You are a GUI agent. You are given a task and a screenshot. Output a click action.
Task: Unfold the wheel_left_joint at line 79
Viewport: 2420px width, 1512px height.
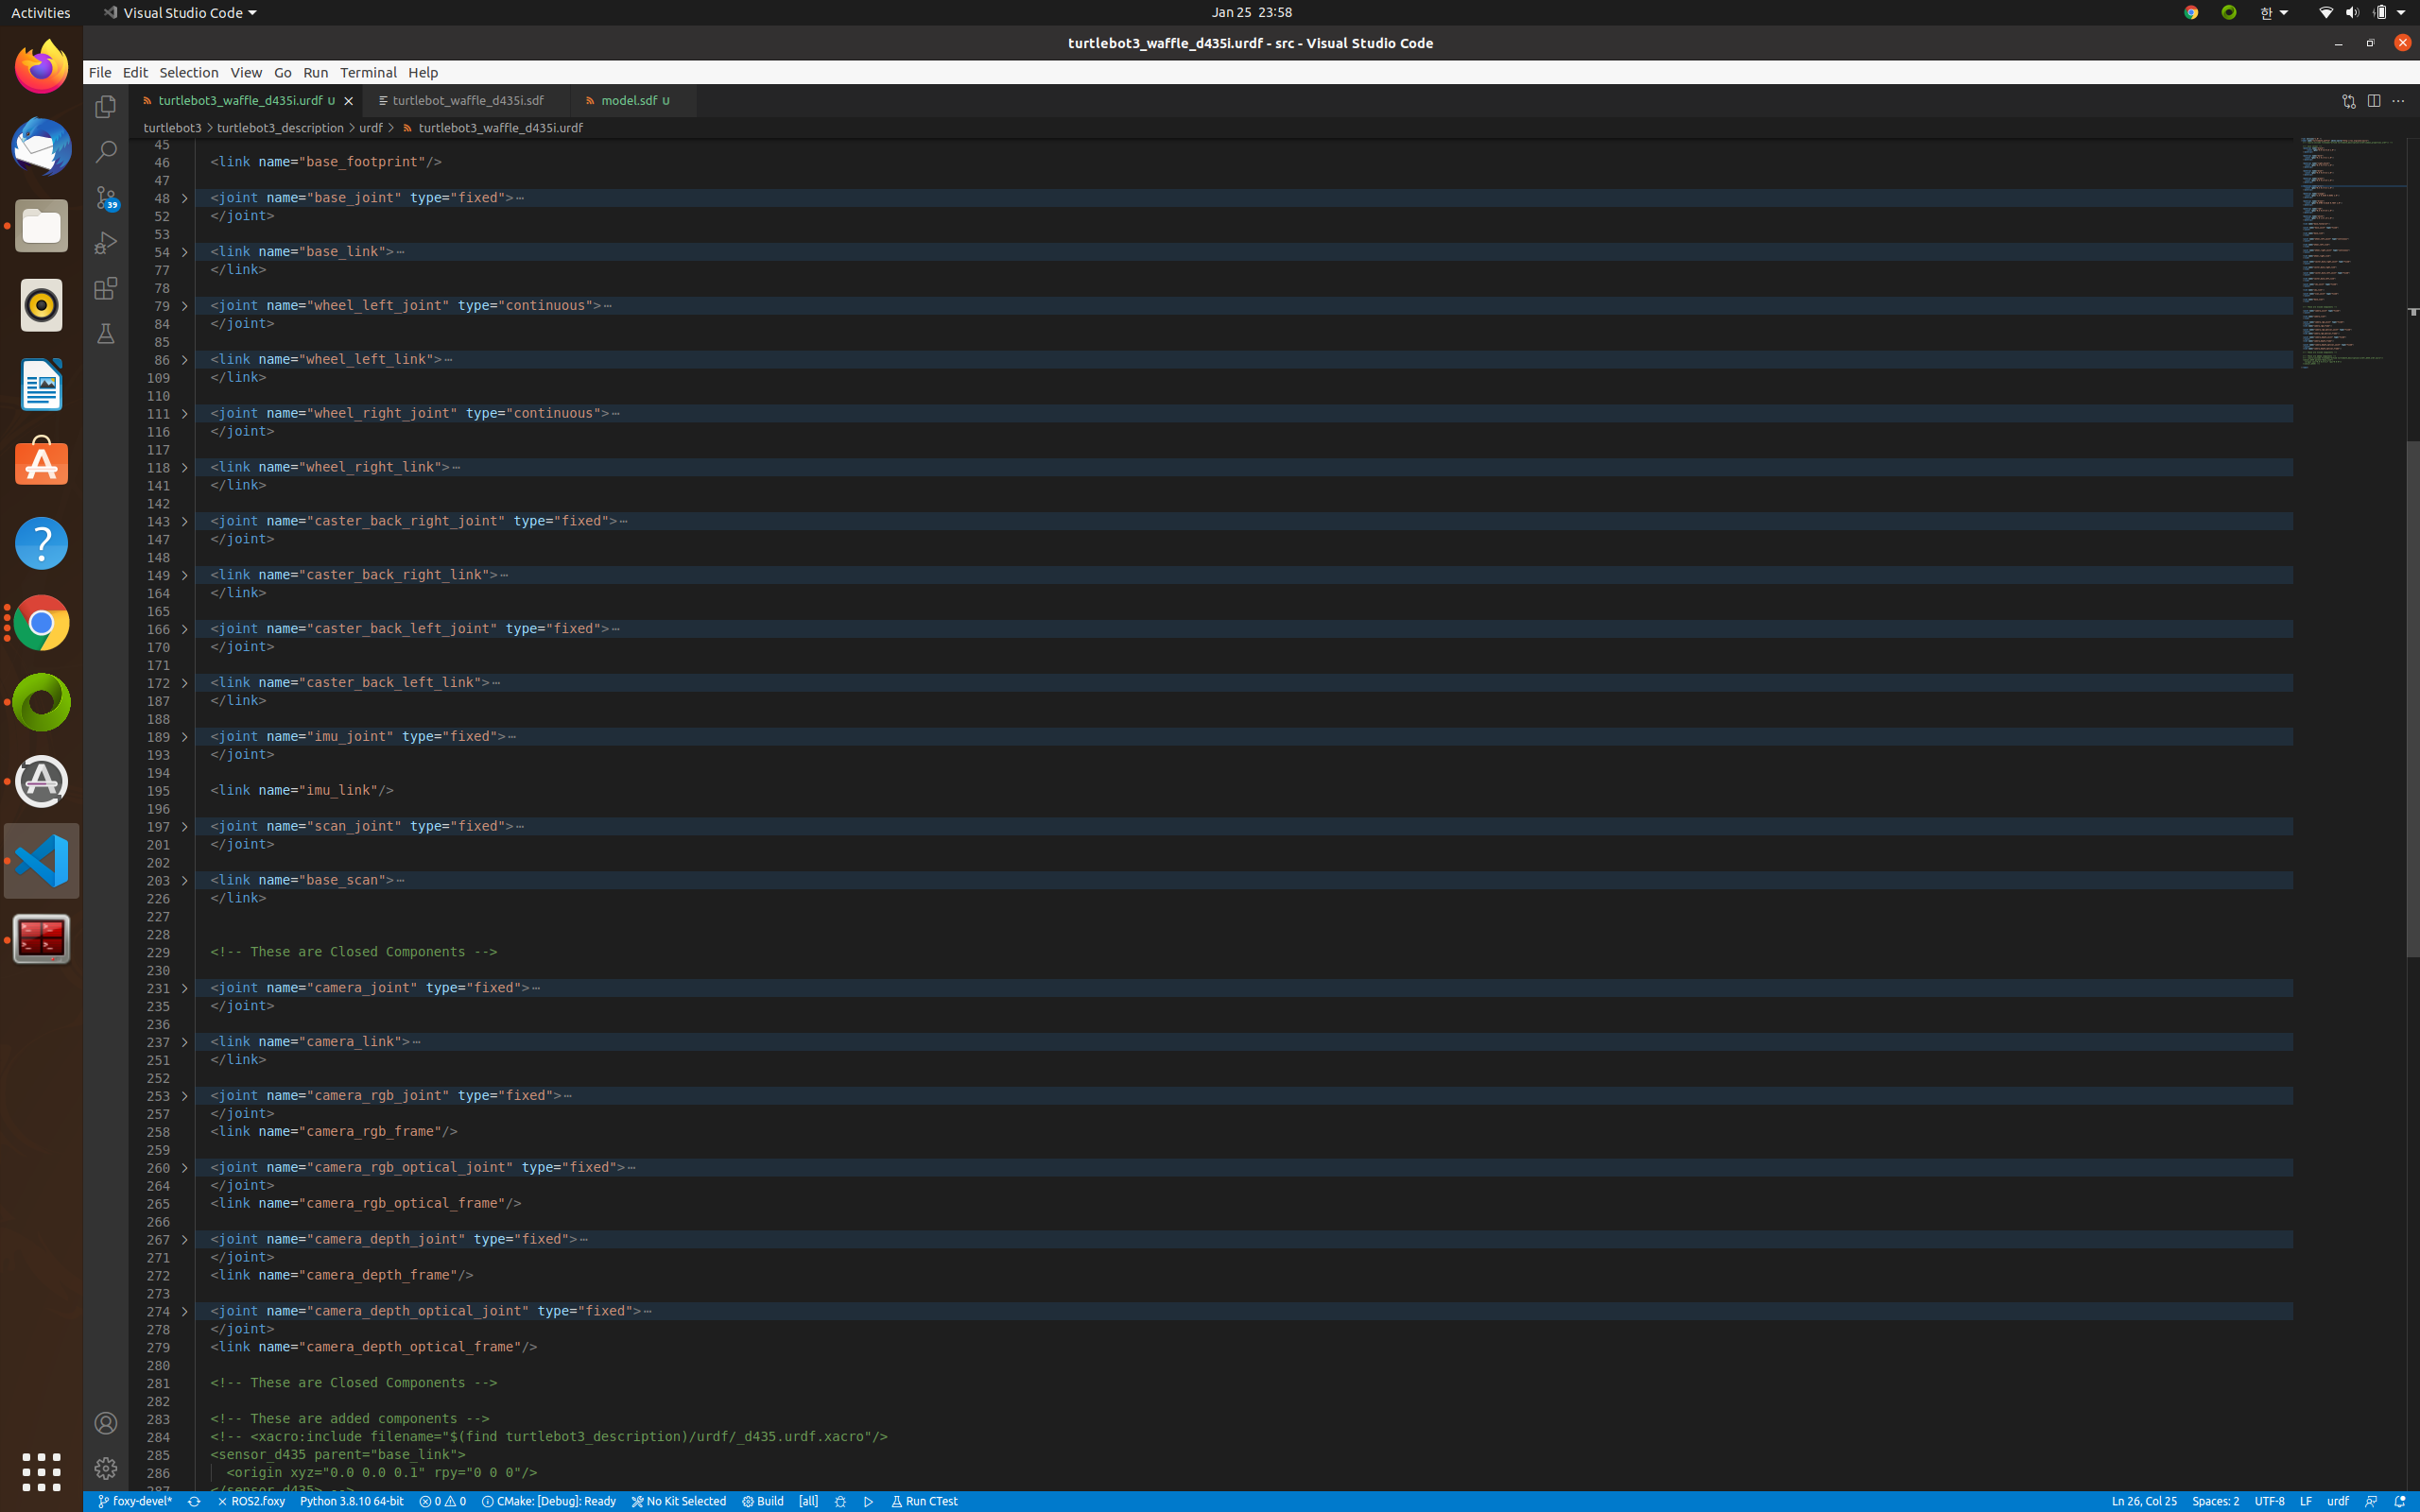pos(185,306)
